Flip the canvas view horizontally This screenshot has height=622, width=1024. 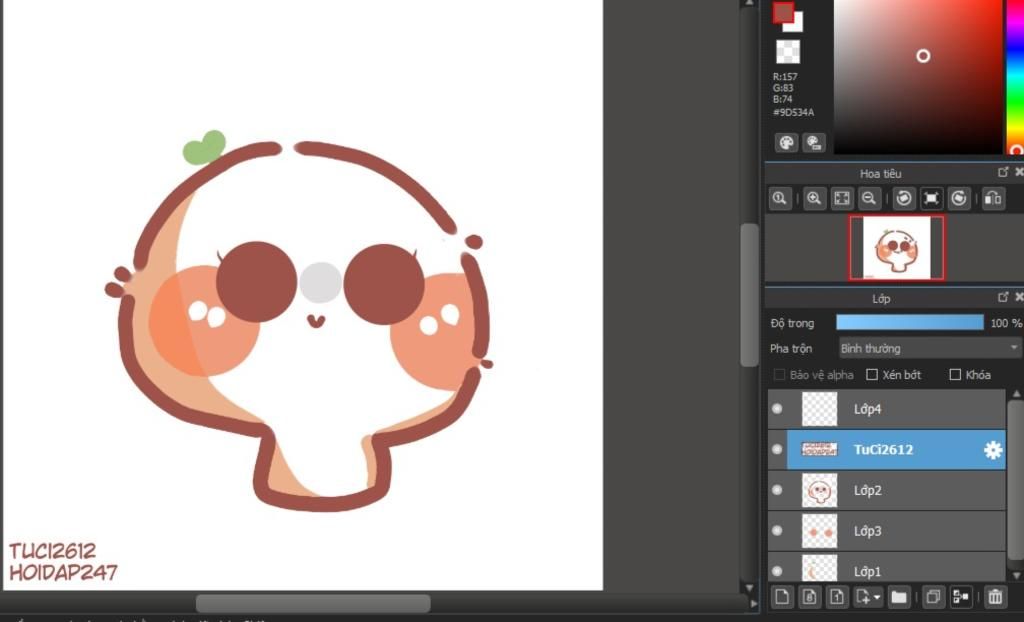tap(993, 198)
